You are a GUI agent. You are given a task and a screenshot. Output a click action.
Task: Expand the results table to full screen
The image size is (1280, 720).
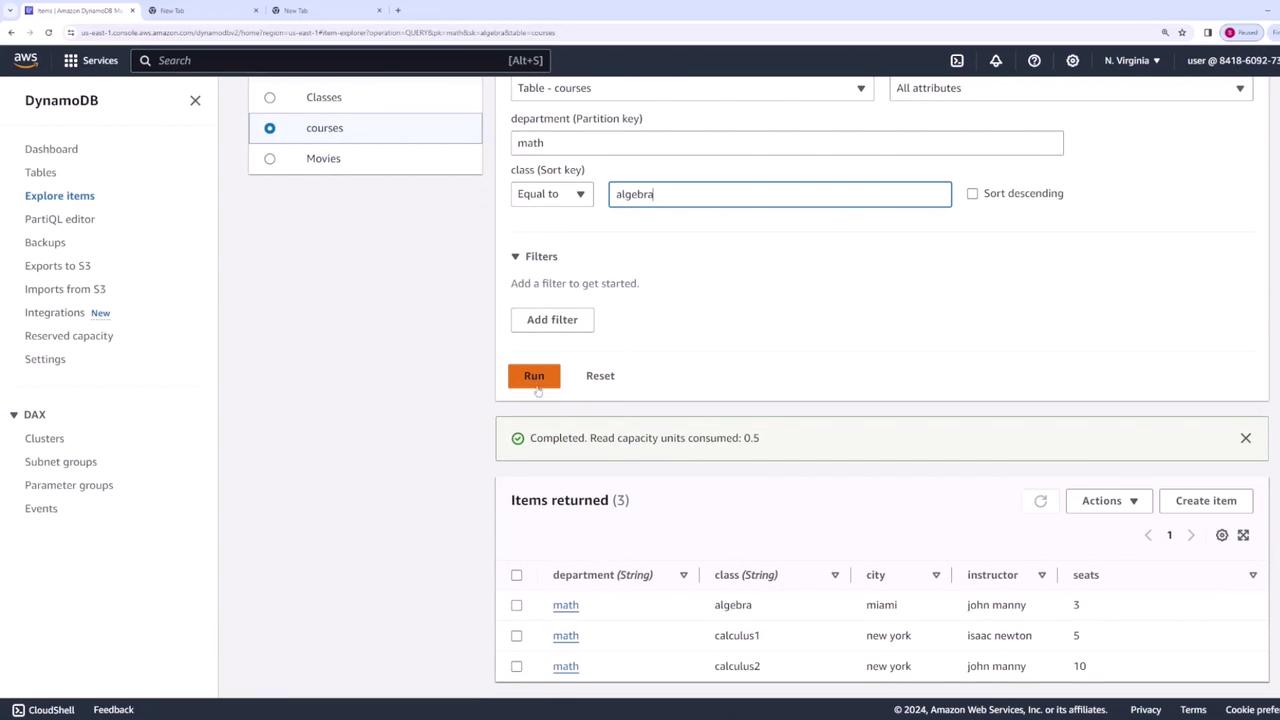1243,535
